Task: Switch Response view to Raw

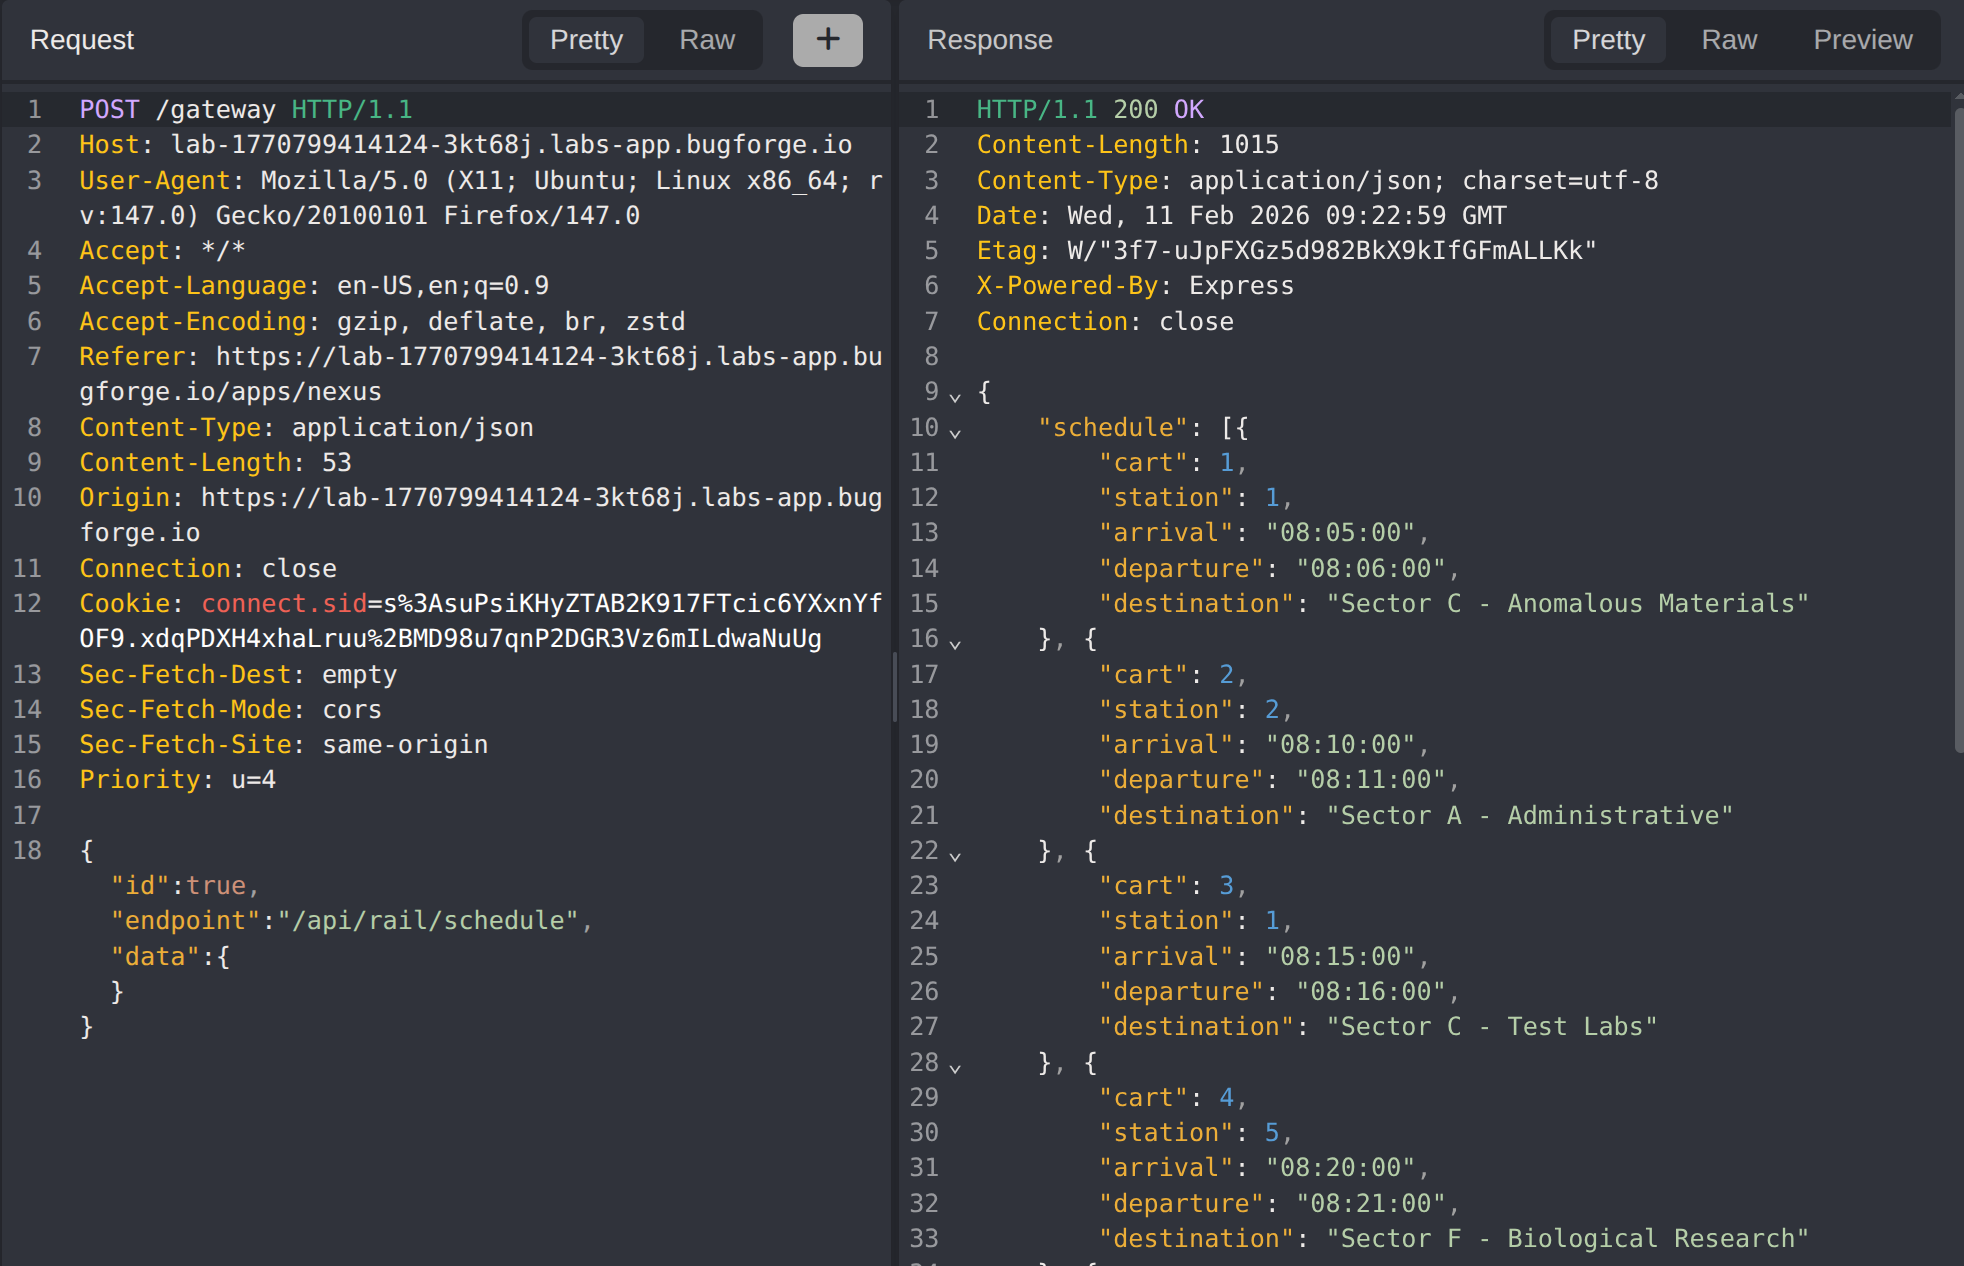Action: (x=1728, y=40)
